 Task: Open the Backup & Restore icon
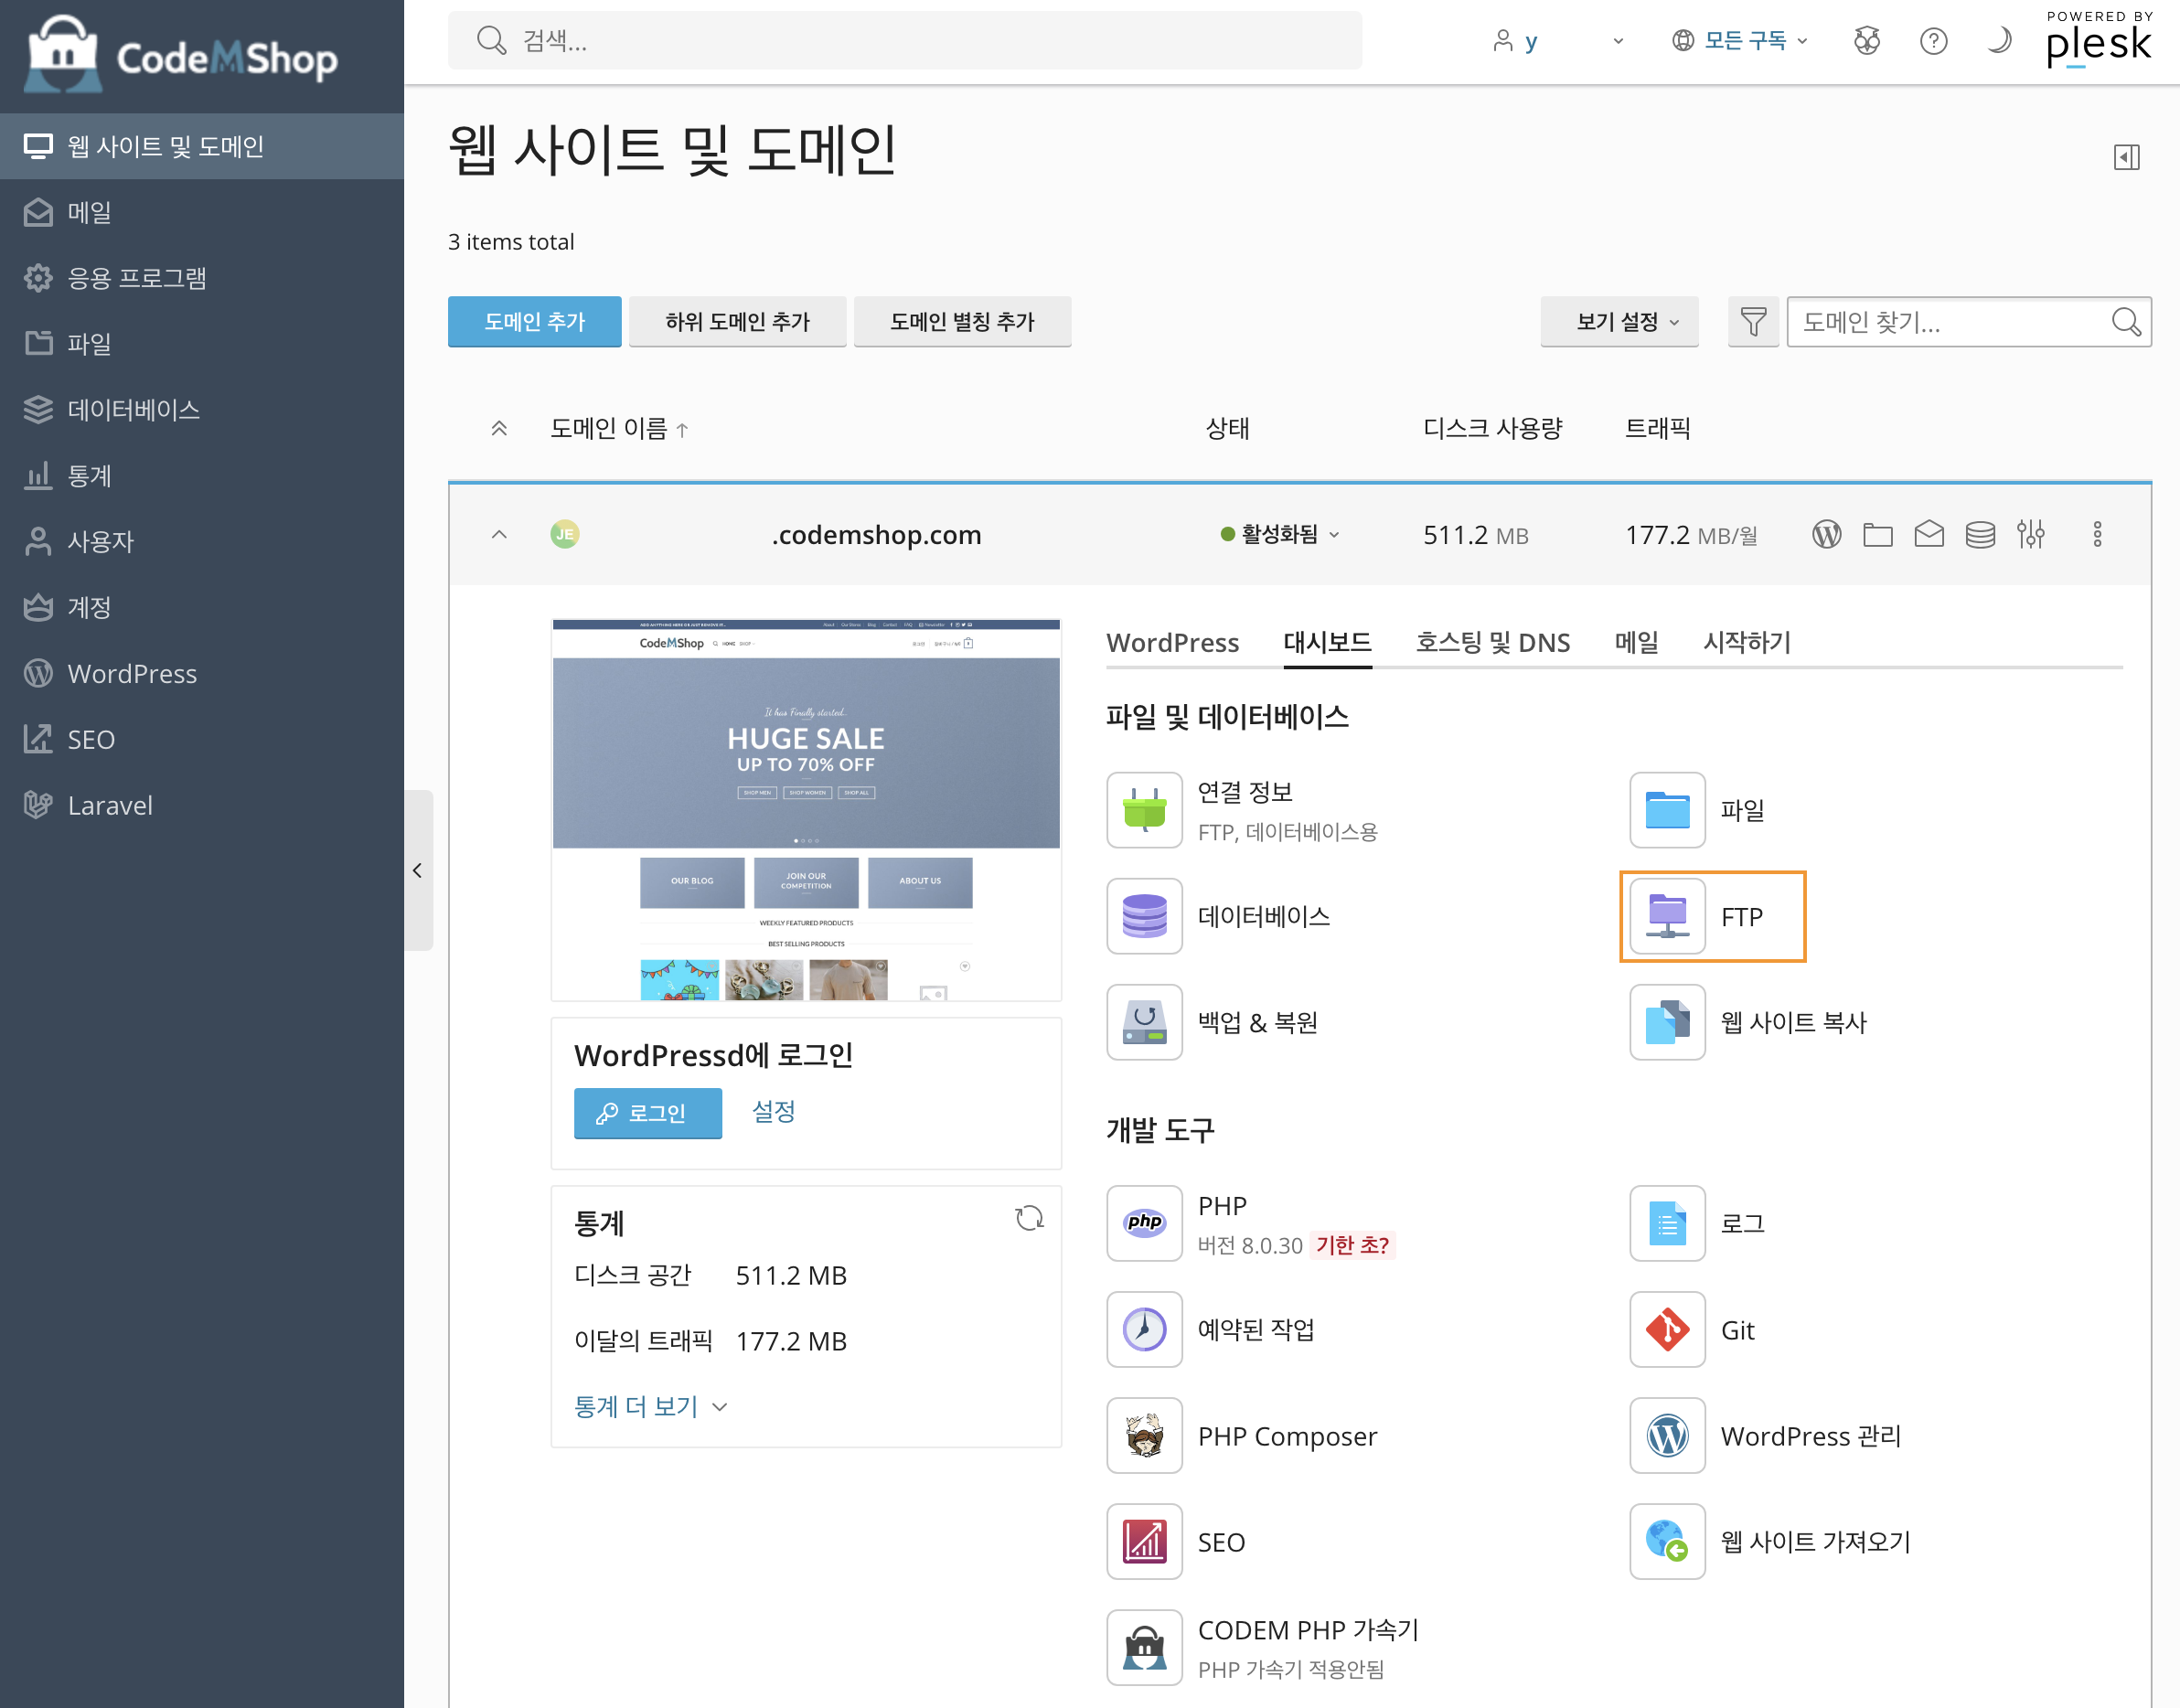(1144, 1022)
